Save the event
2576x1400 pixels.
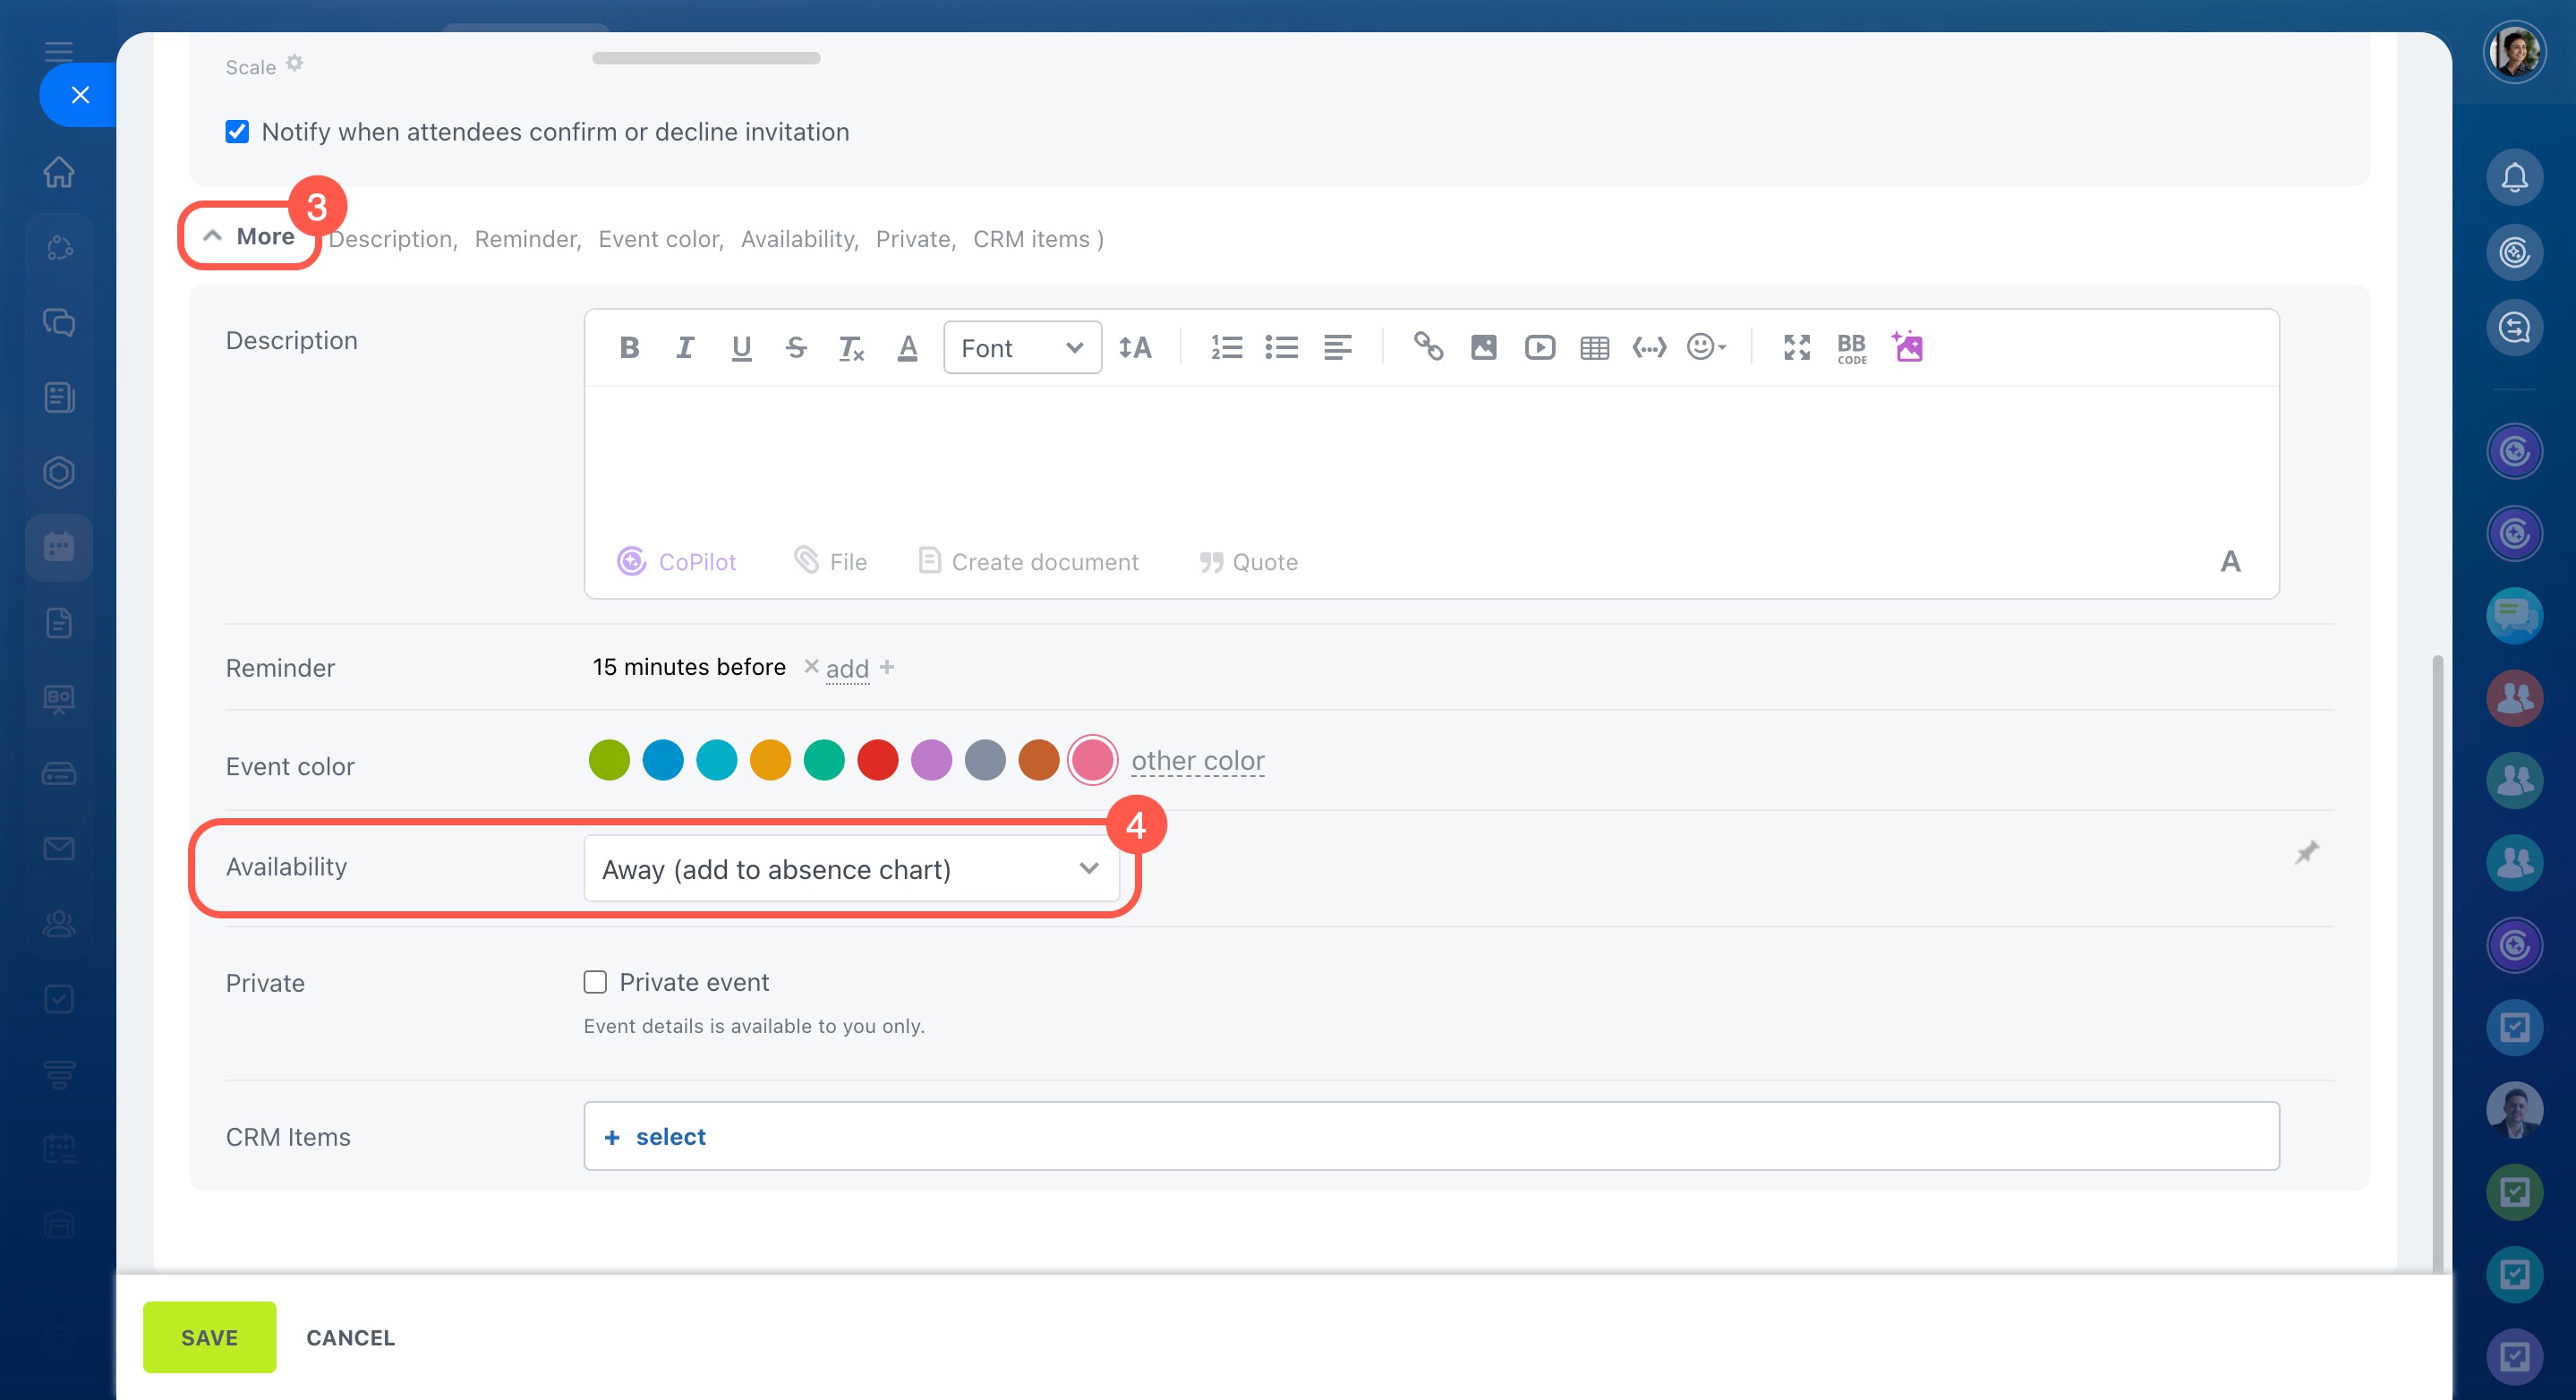pyautogui.click(x=209, y=1337)
